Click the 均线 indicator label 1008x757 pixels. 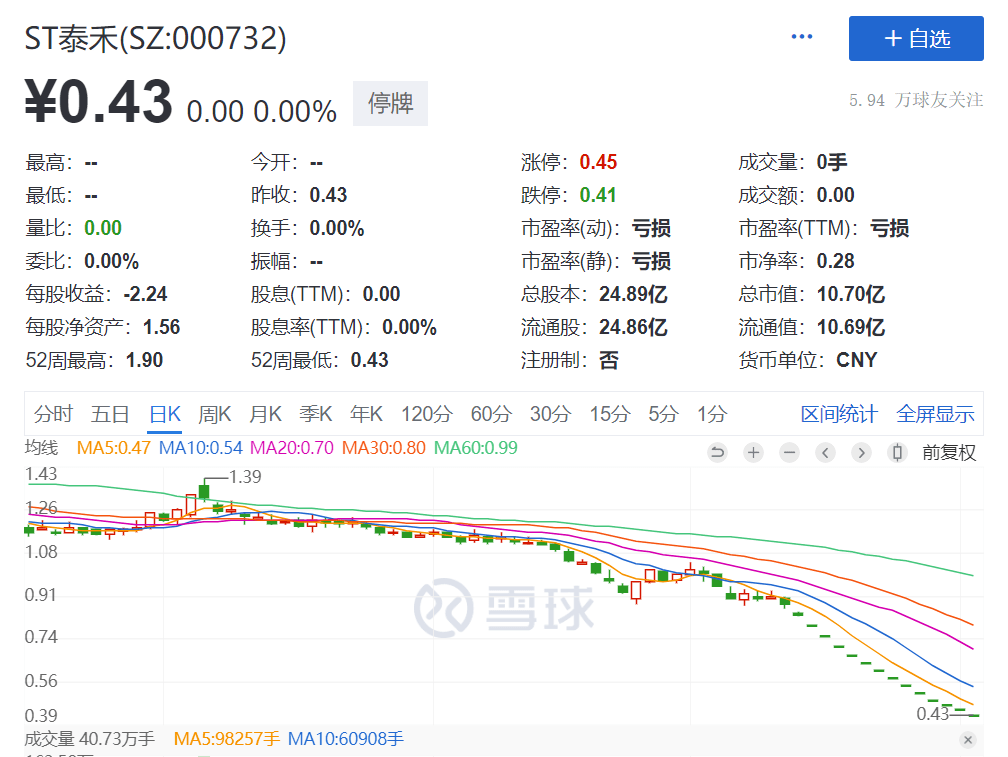(x=41, y=448)
